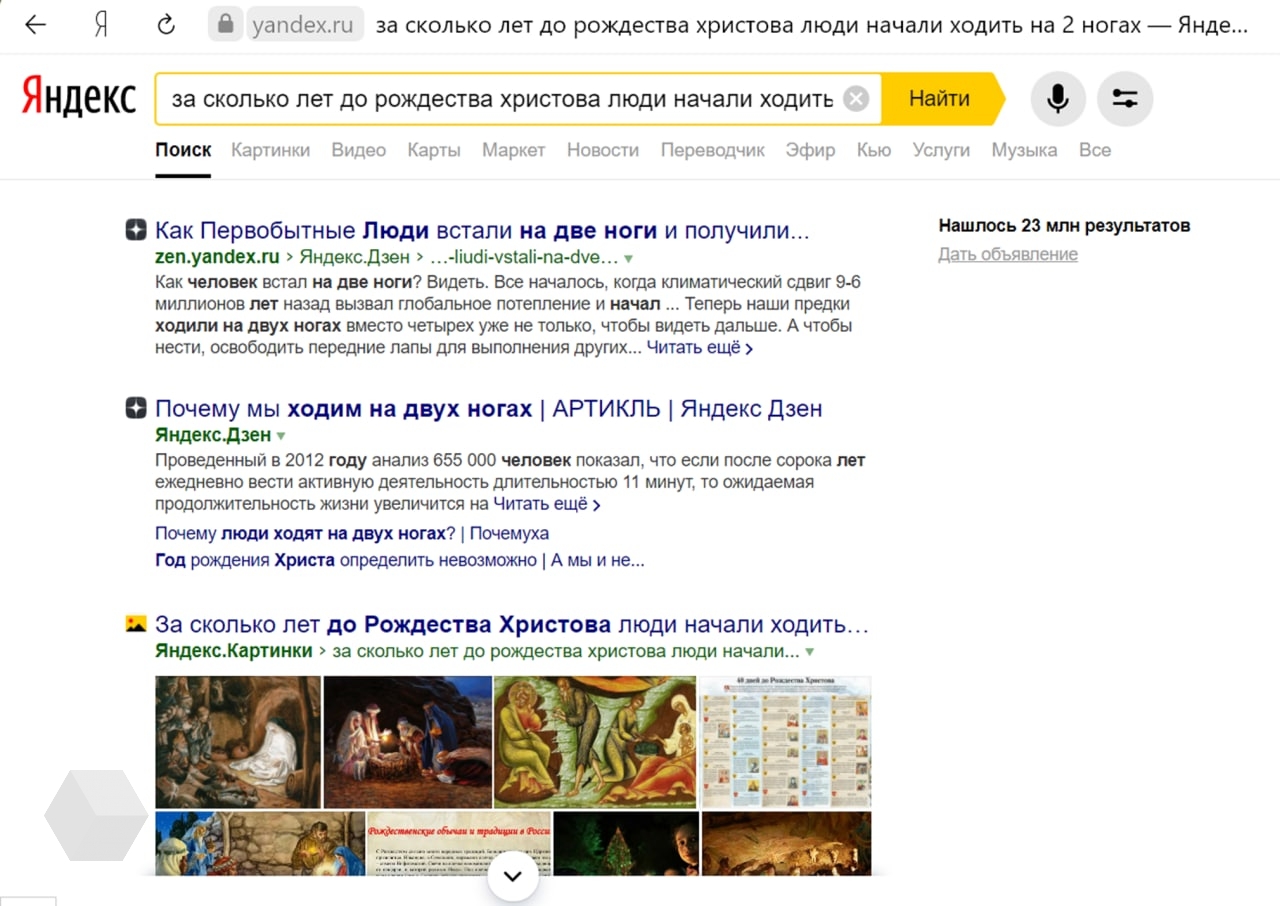Open Yandex home via the Я icon

tap(101, 25)
